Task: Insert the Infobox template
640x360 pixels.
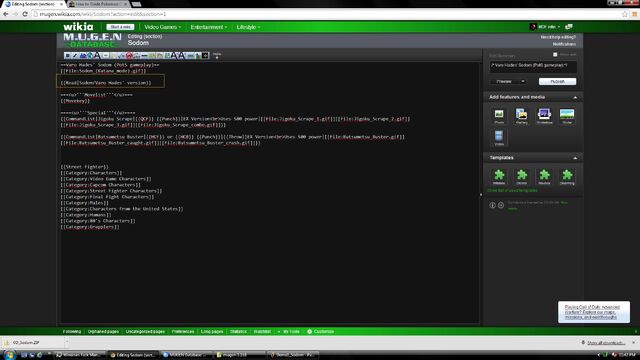Action: pyautogui.click(x=499, y=177)
